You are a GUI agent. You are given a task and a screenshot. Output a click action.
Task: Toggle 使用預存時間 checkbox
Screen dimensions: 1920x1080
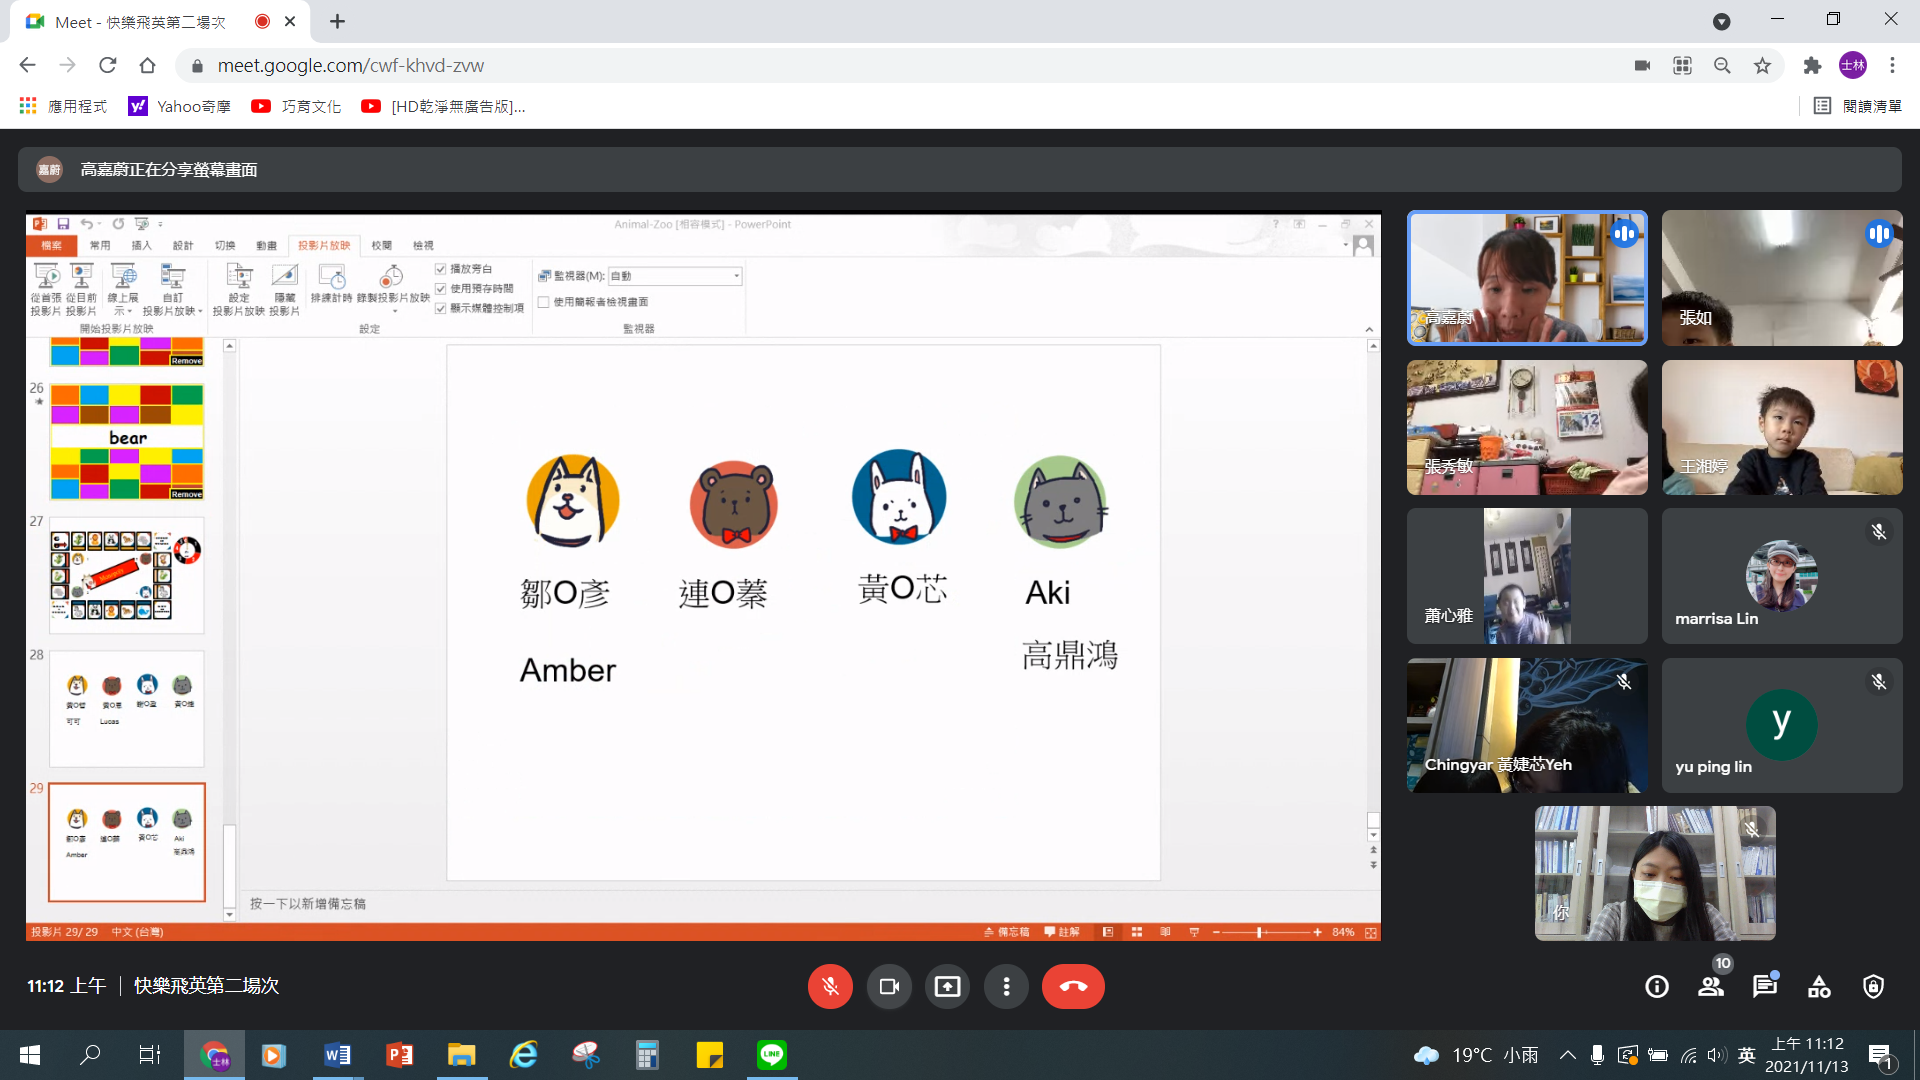point(440,289)
